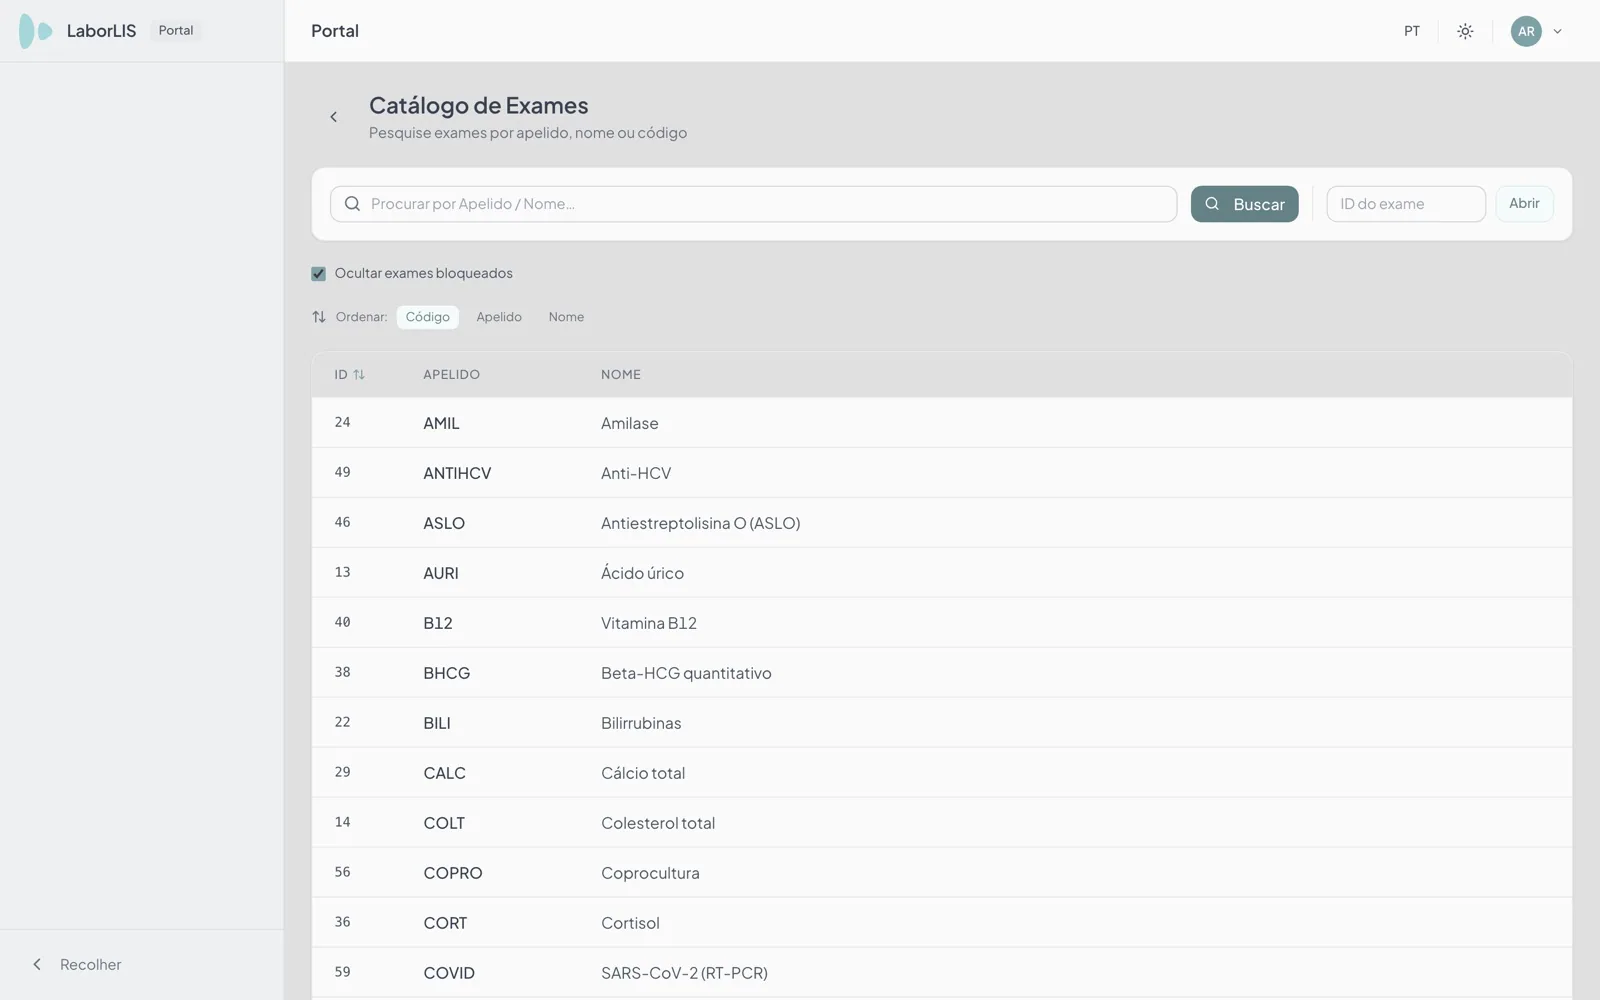Focus the Procurar por Apelido / Nome field
Image resolution: width=1600 pixels, height=1000 pixels.
point(754,204)
